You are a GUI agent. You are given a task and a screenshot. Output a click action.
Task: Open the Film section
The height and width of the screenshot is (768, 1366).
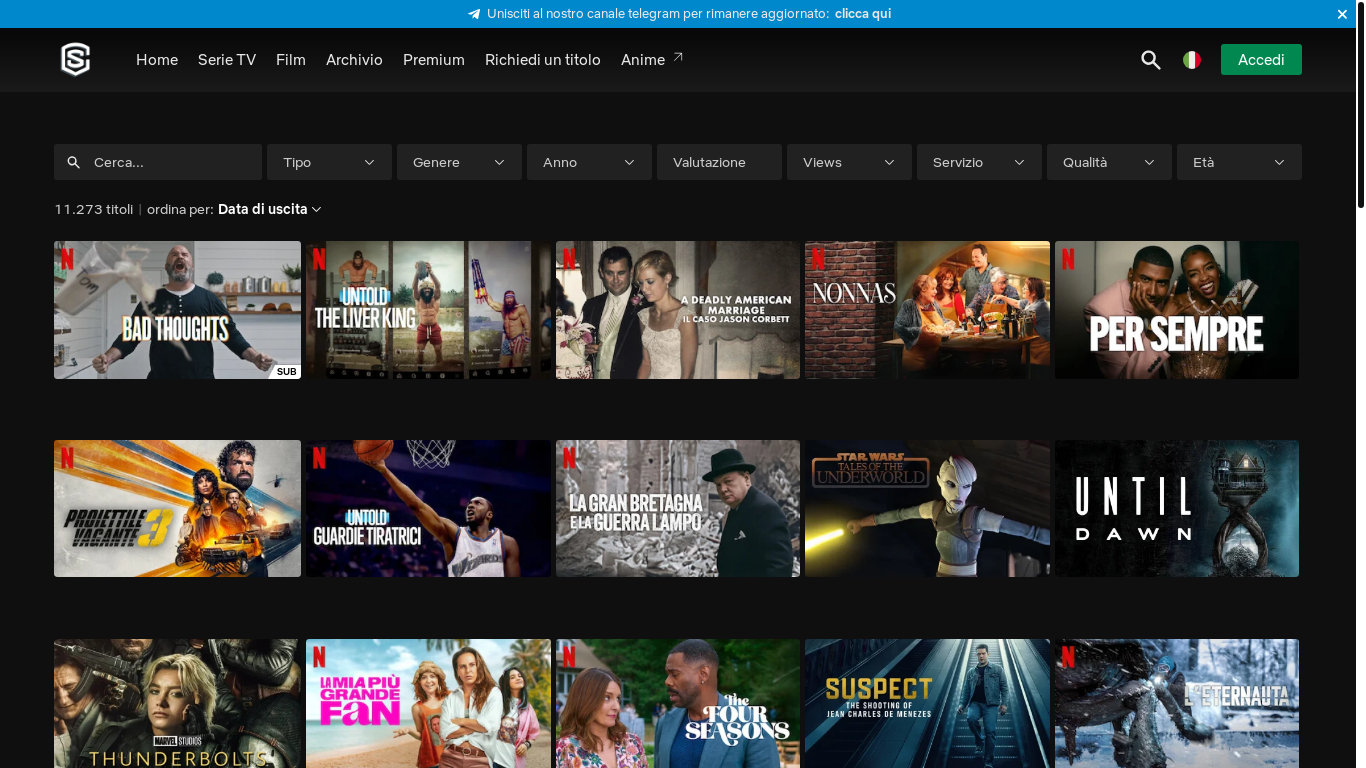coord(291,60)
